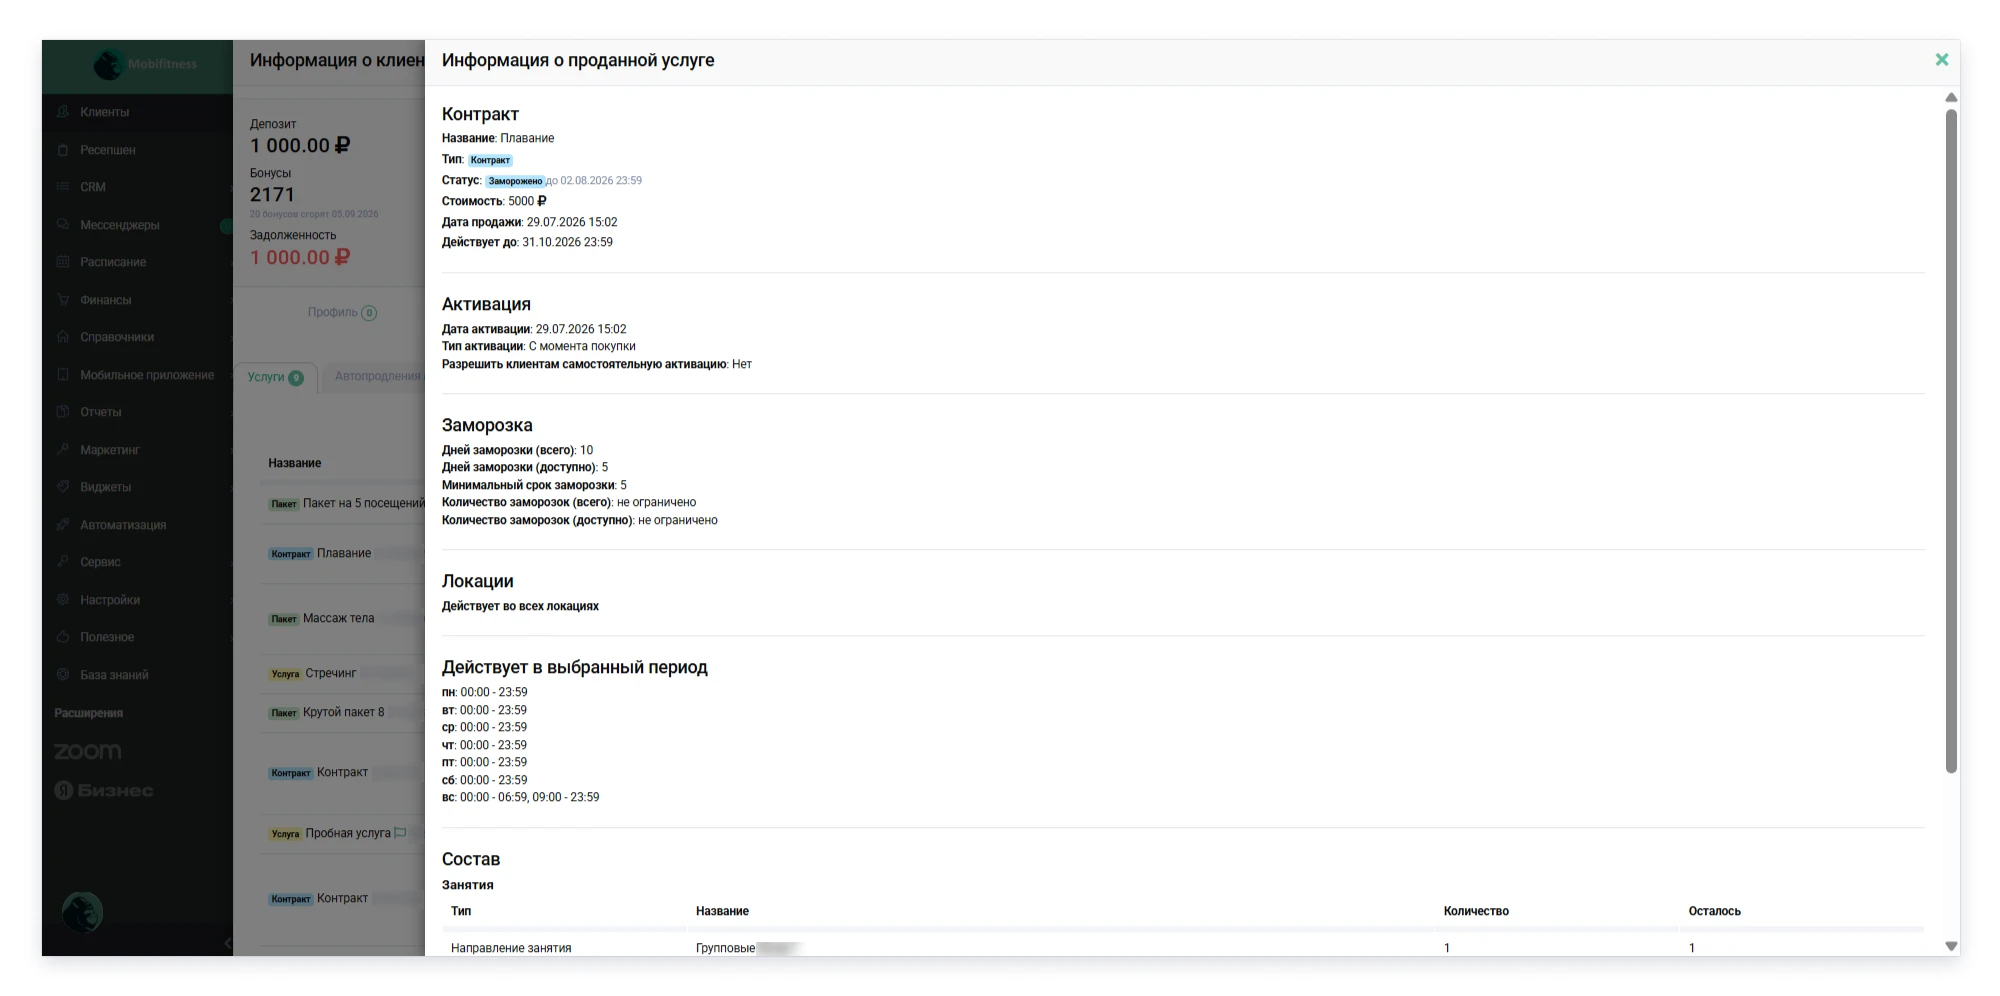Screen dimensions: 2000x996
Task: Click the vertical scrollbar thumb
Action: 1951,440
